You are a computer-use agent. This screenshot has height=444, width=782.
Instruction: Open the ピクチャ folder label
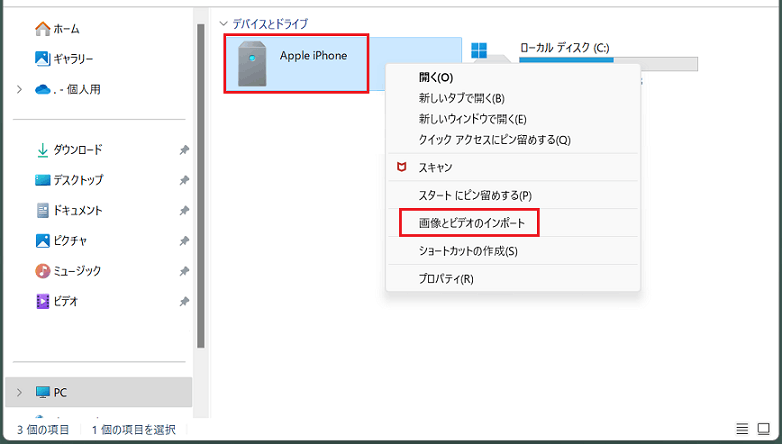pyautogui.click(x=70, y=241)
